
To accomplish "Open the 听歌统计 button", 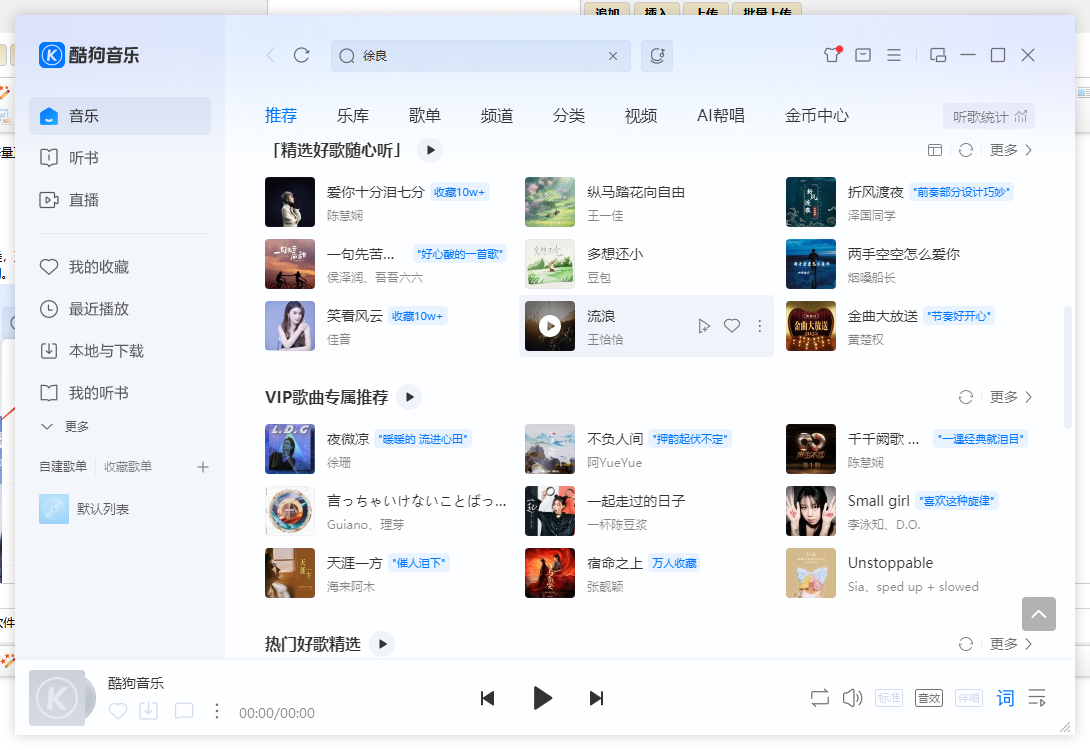I will click(x=989, y=116).
